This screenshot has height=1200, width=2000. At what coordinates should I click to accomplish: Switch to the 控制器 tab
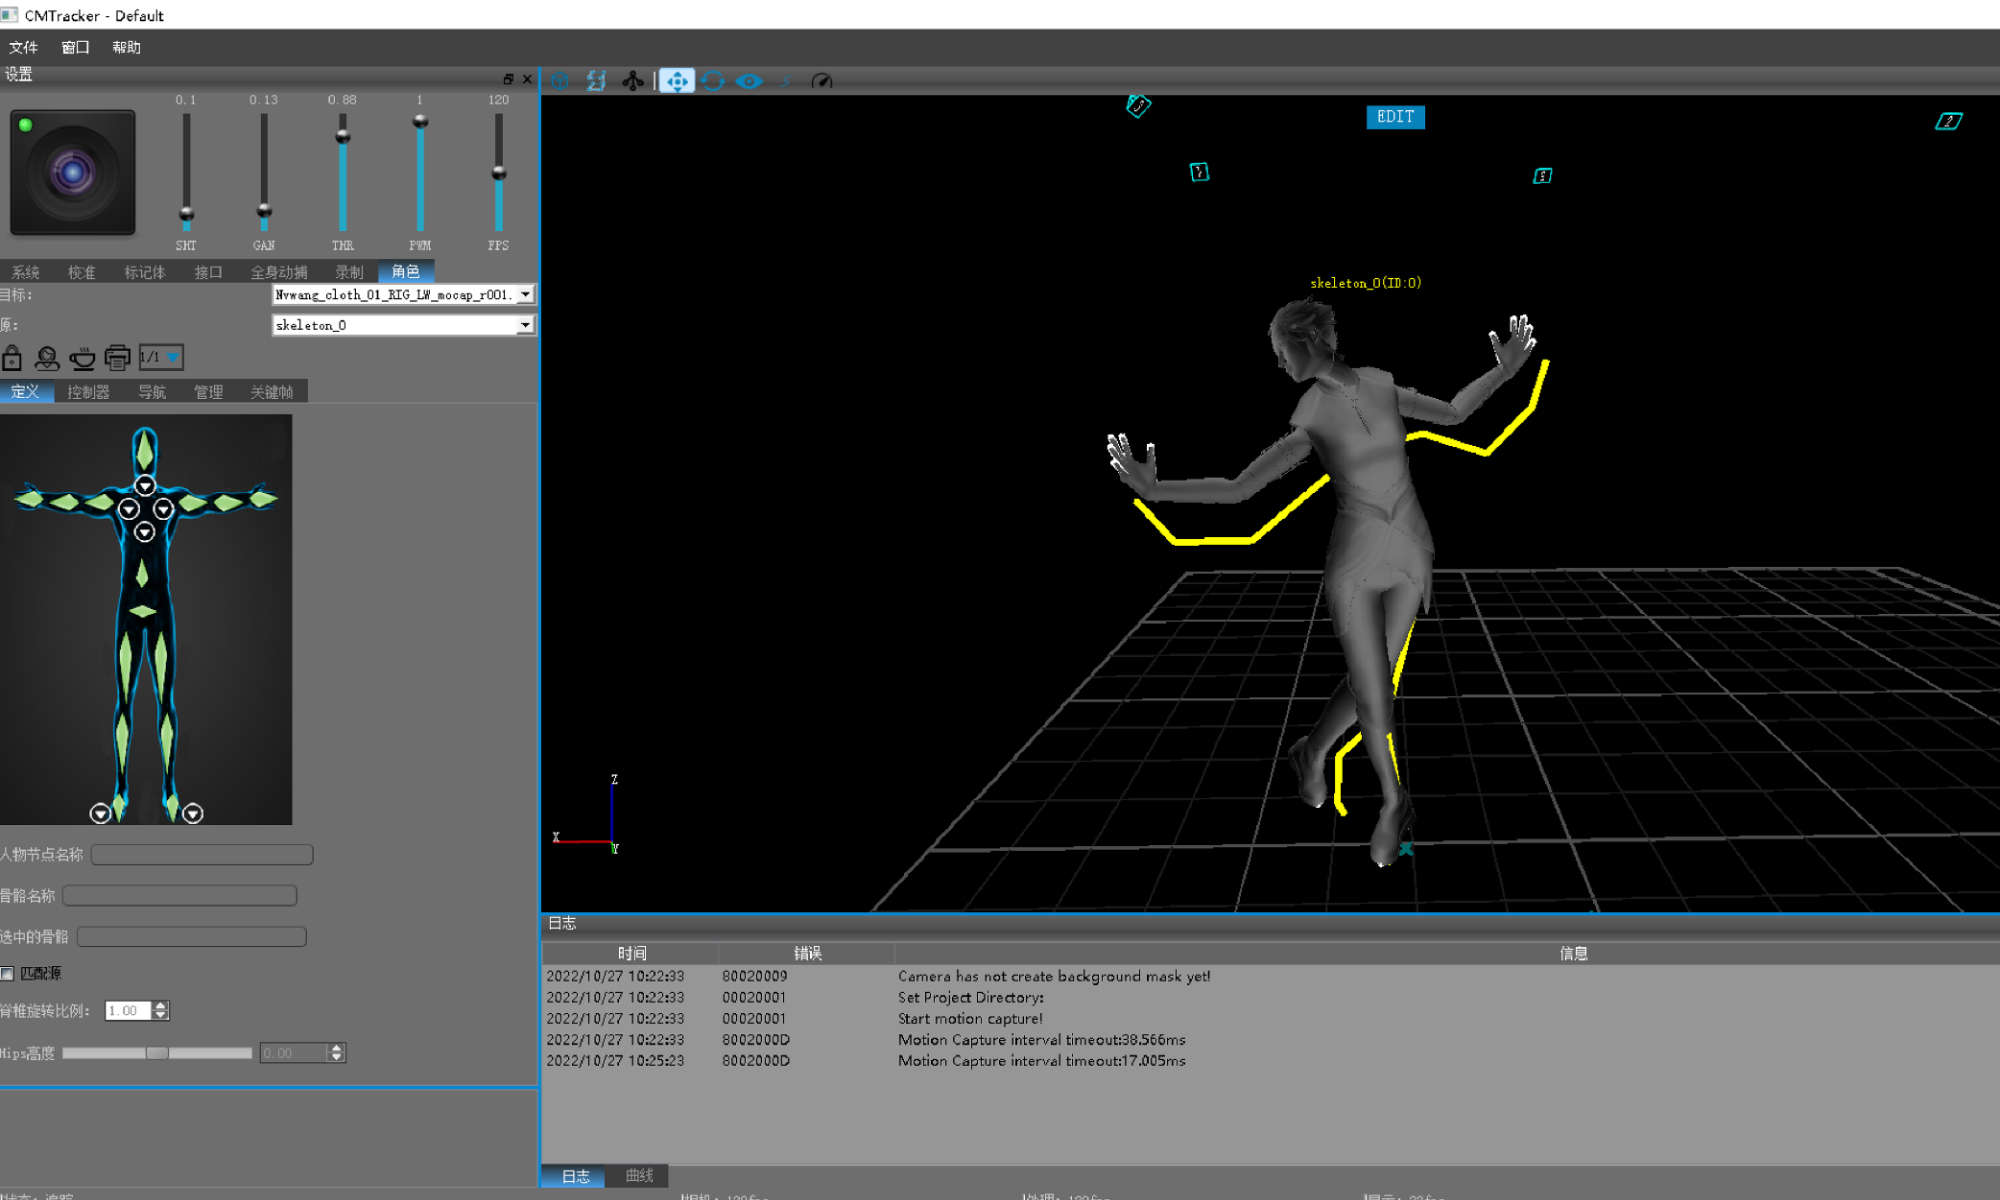click(88, 392)
